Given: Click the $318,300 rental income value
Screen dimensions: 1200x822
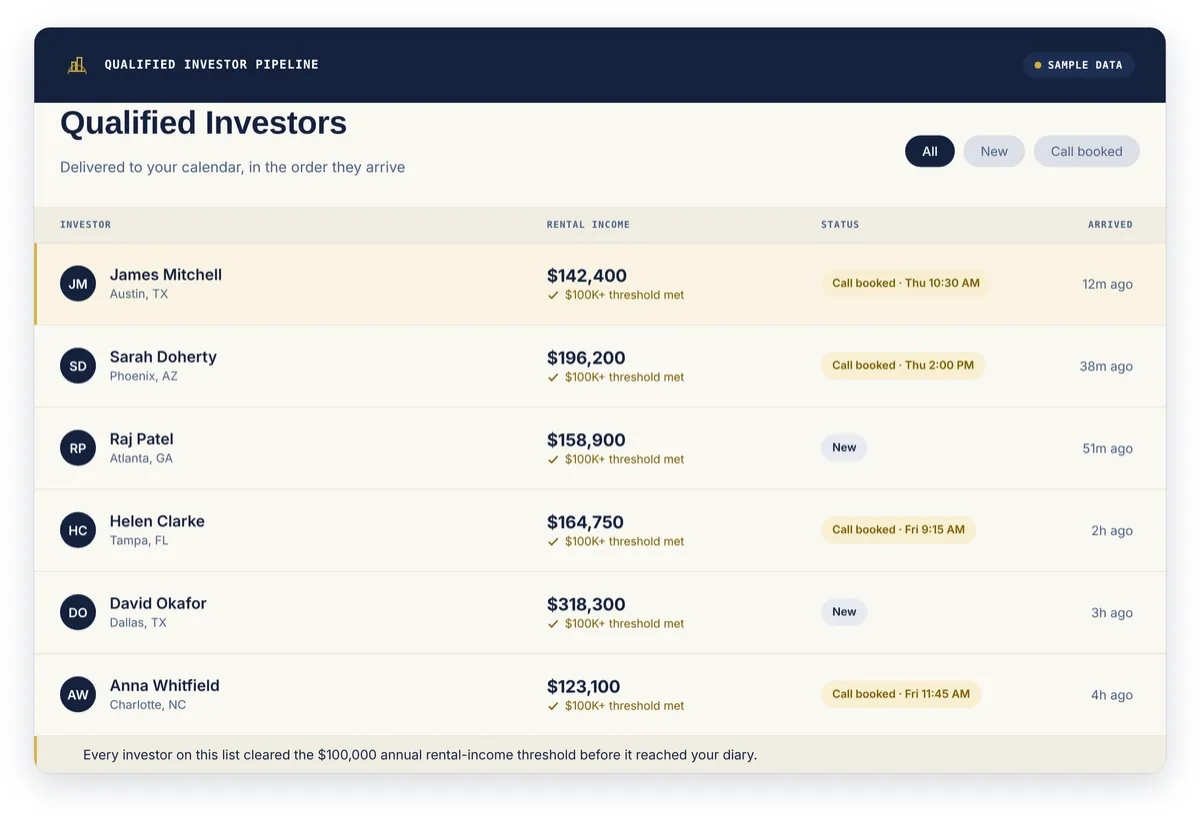Looking at the screenshot, I should 586,604.
